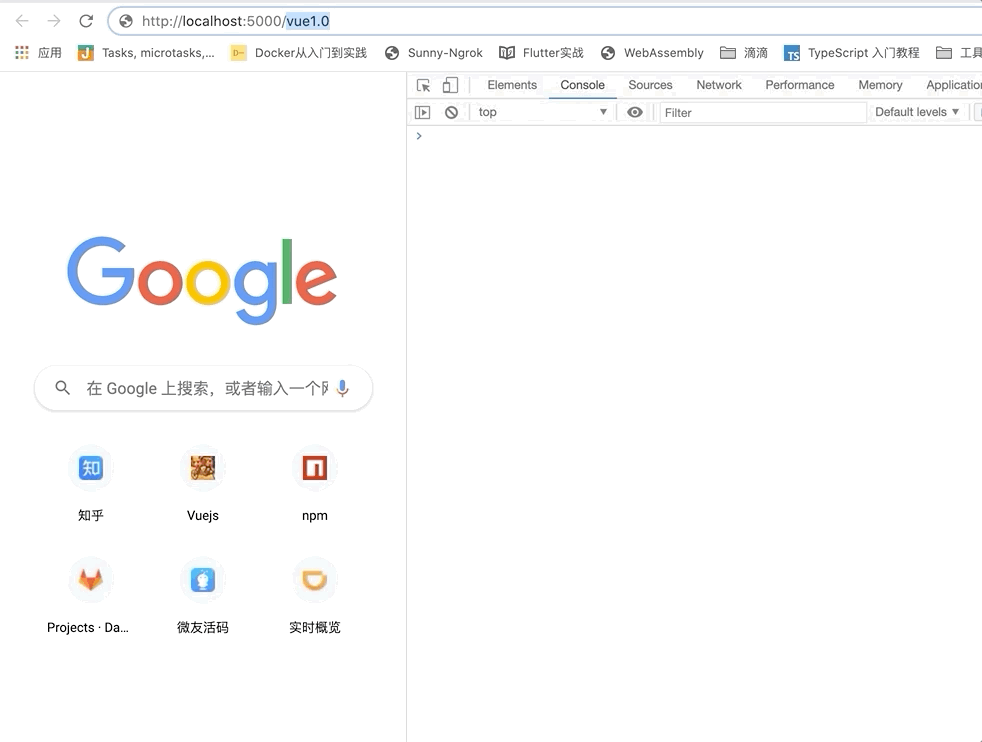This screenshot has height=742, width=982.
Task: Switch to the Application tab
Action: pos(954,85)
